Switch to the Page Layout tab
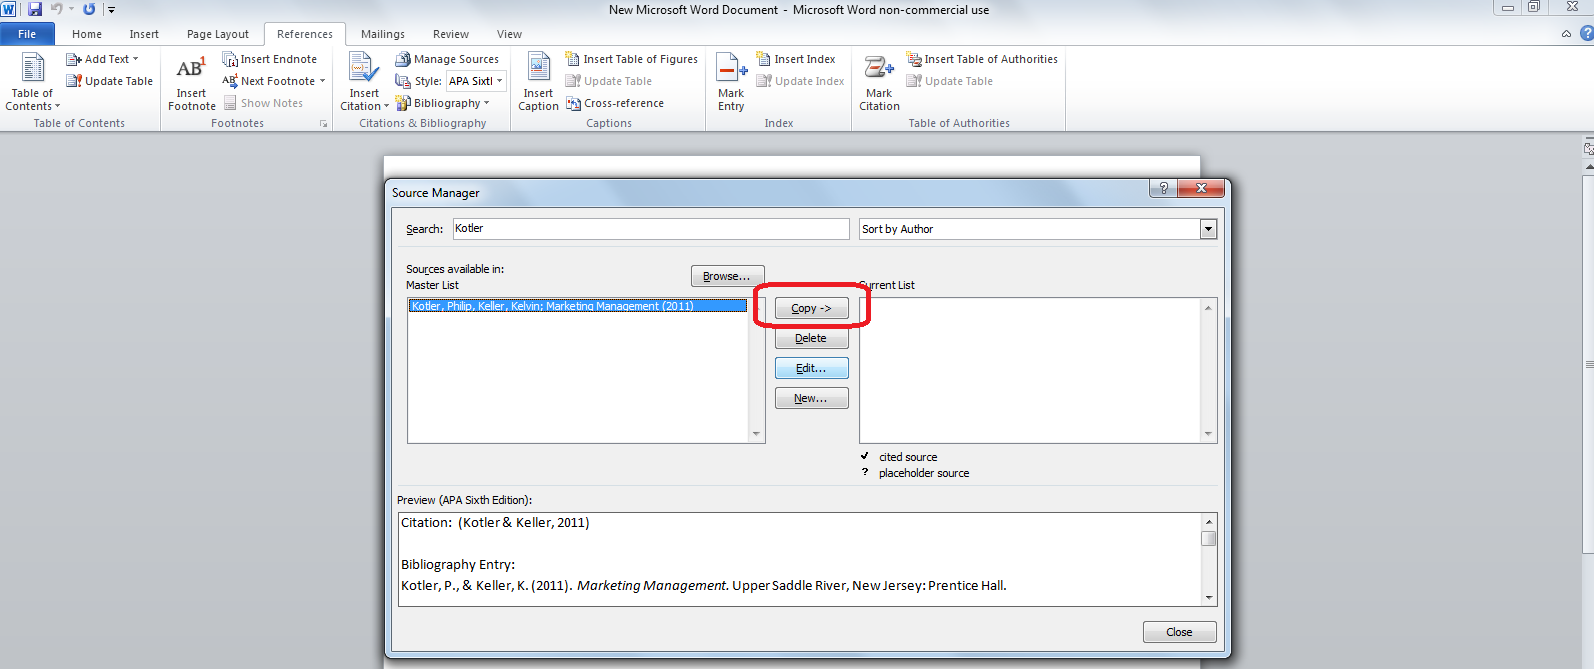 (217, 34)
